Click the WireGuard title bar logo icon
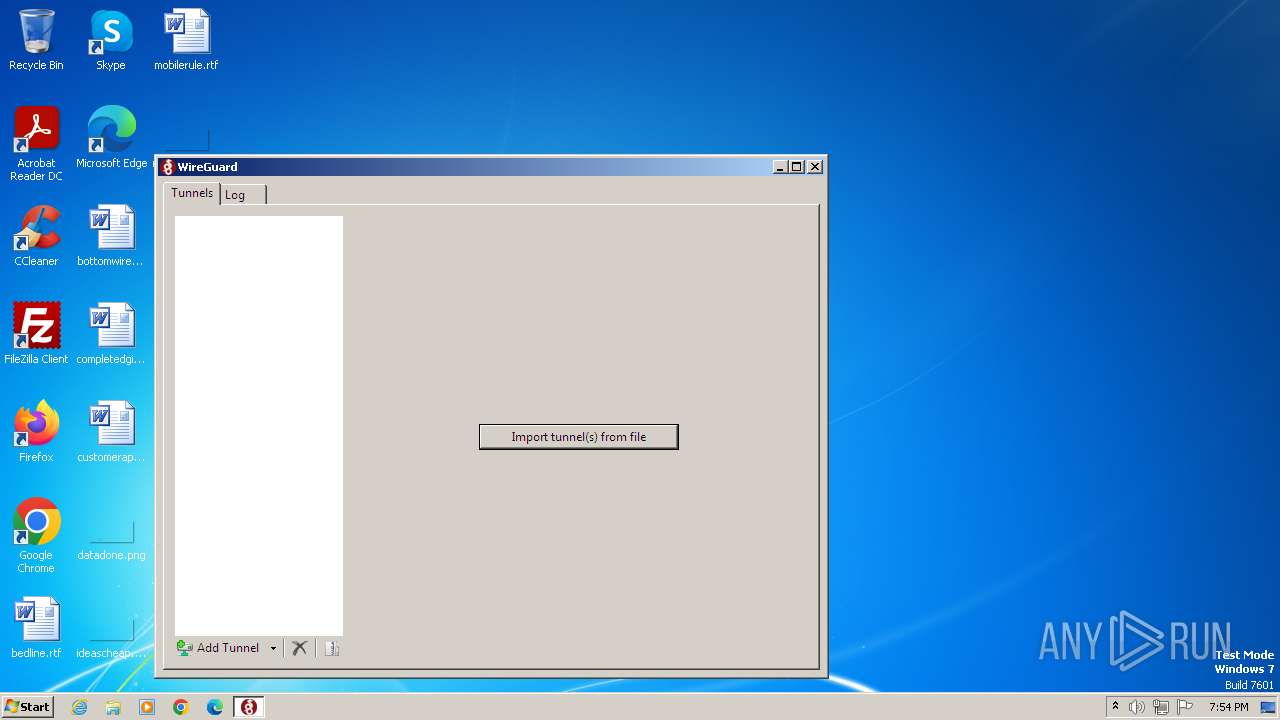Screen dimensions: 1280x720 click(x=168, y=167)
